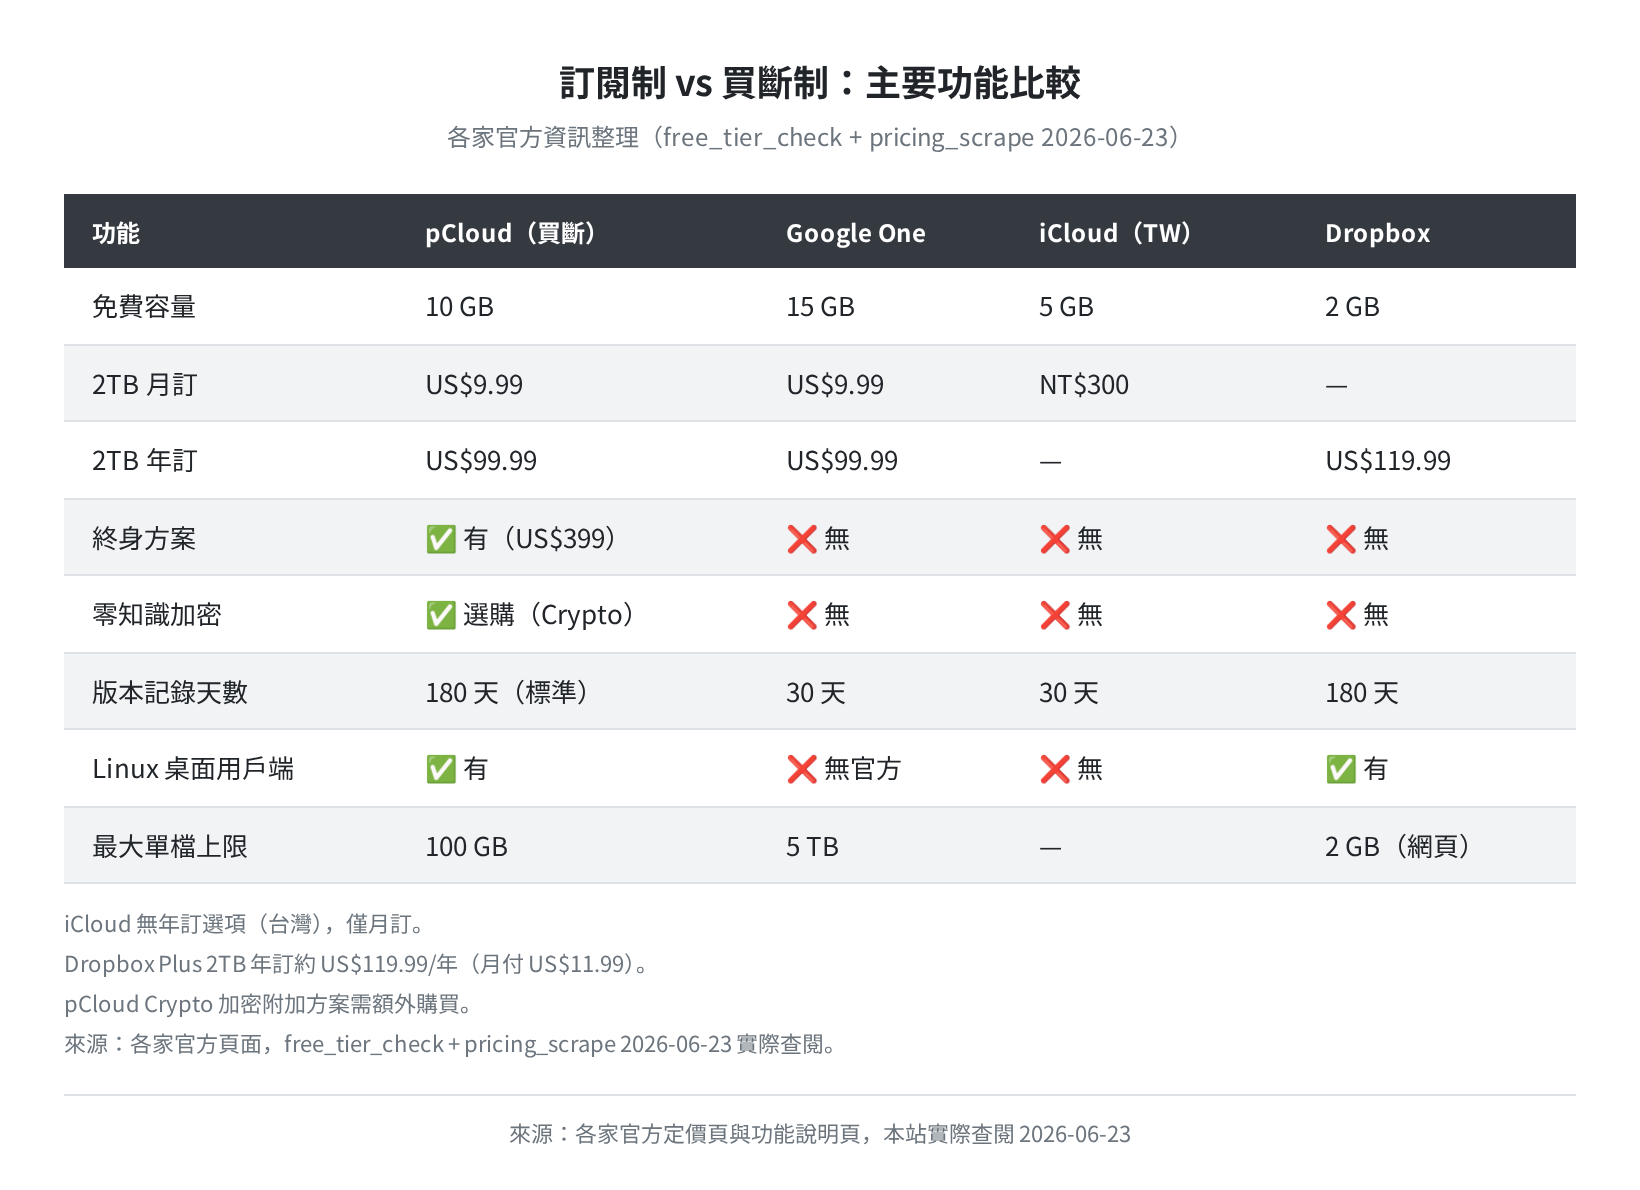Screen dimensions: 1640x1190
Task: Select the 版本記錄天數 row label
Action: tap(170, 693)
